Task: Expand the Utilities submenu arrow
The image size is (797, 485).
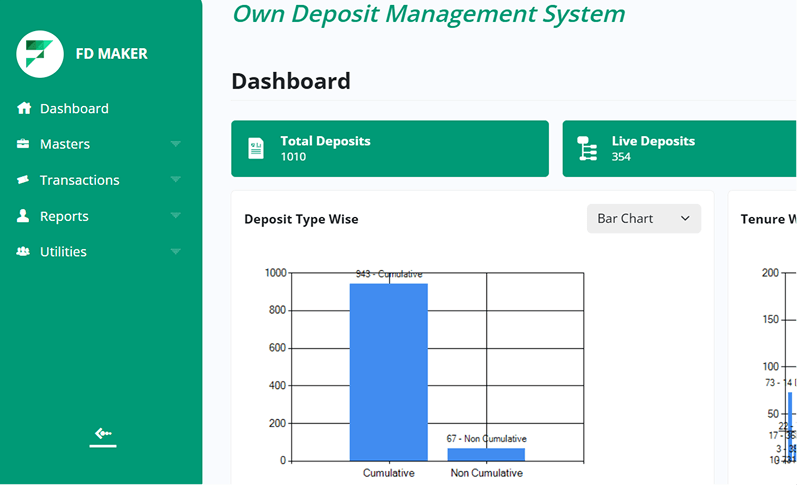Action: [176, 252]
